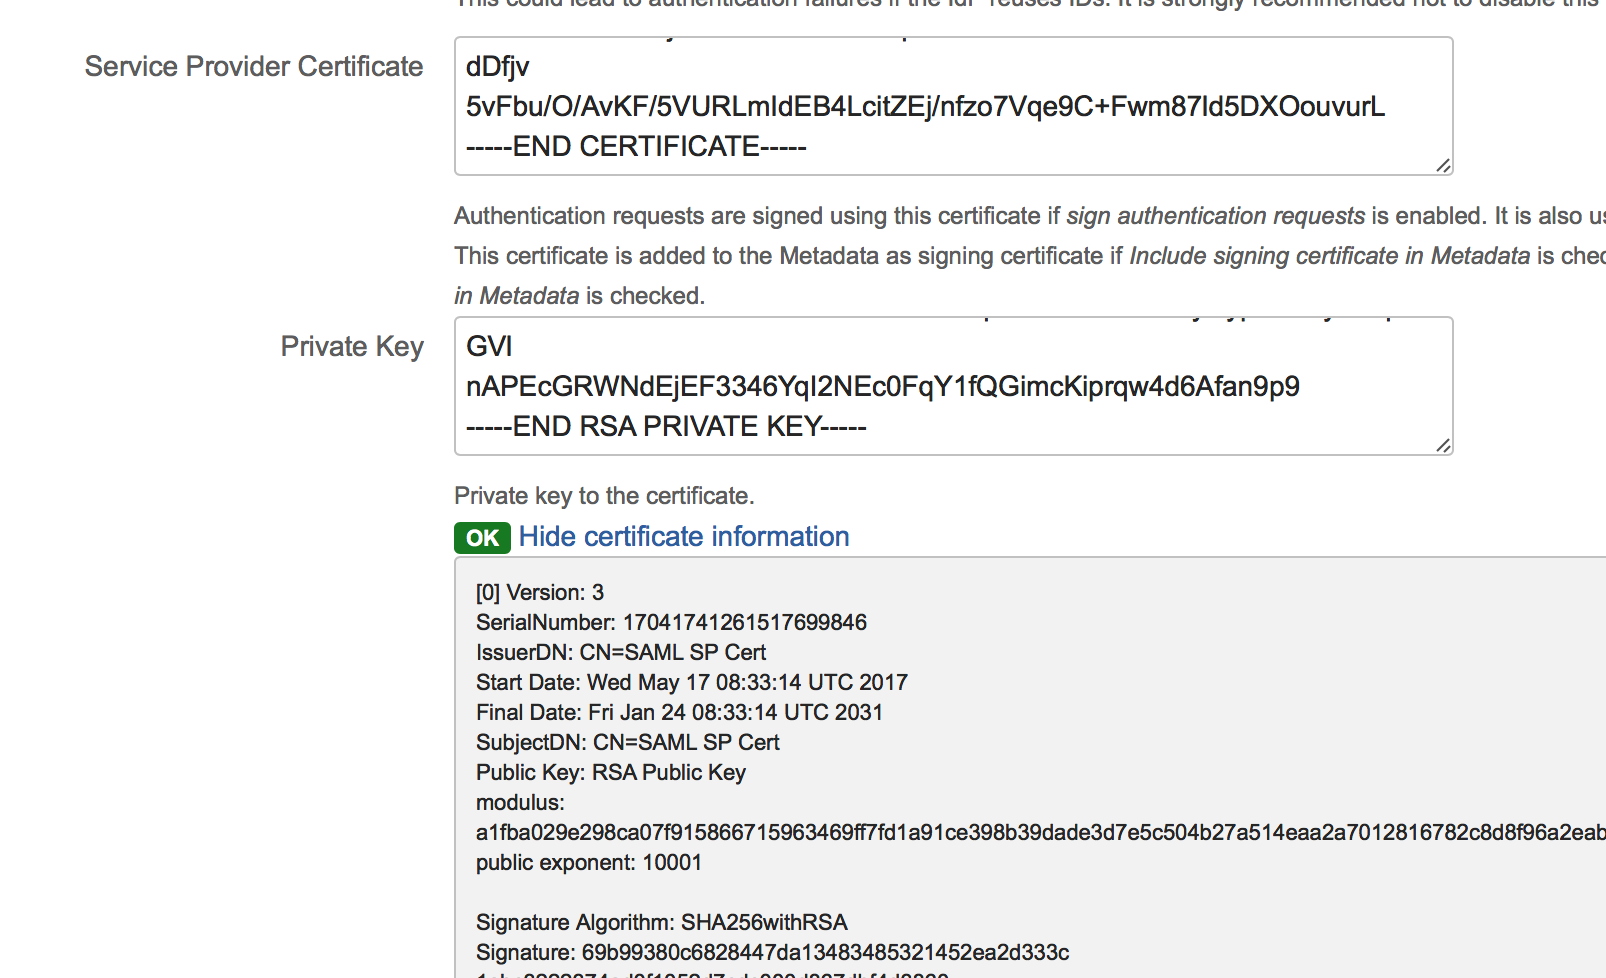Click the Service Provider Certificate label
1606x978 pixels.
click(254, 67)
